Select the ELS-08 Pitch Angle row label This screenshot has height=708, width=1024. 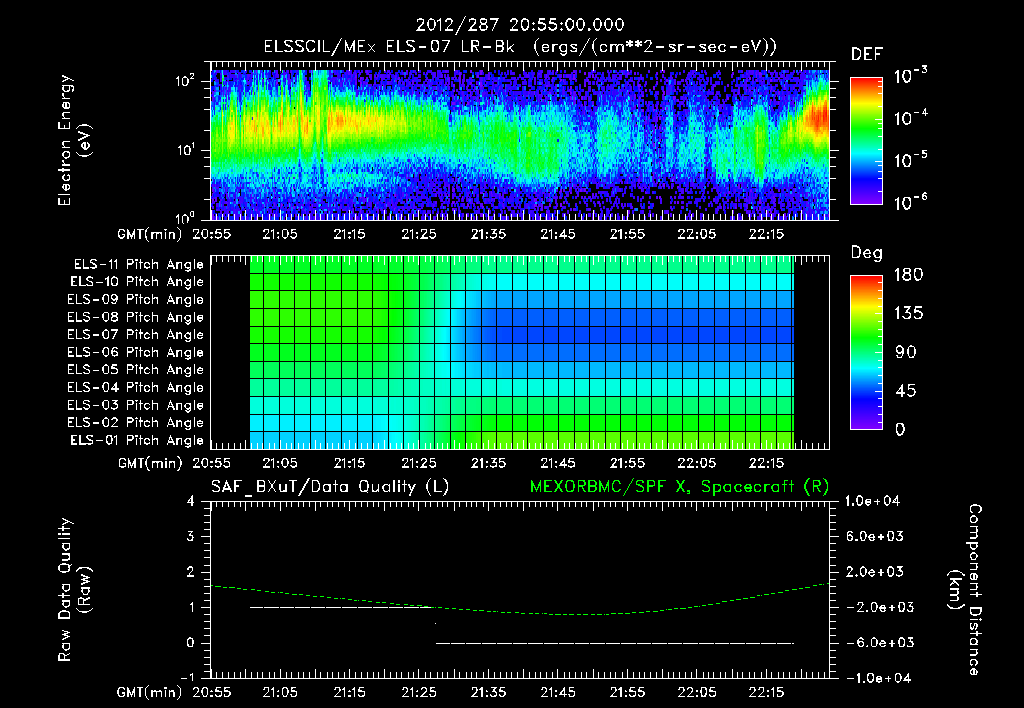(x=135, y=317)
